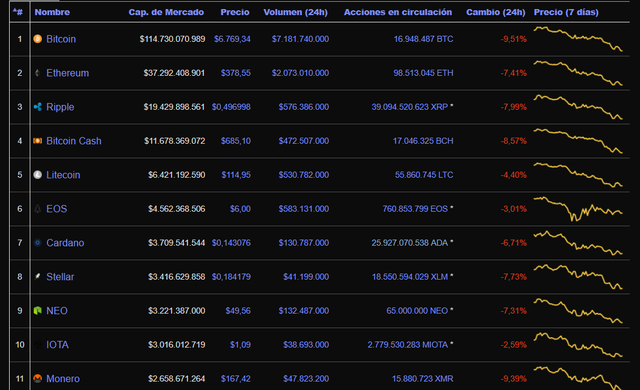This screenshot has height=390, width=640.
Task: Click Stellar volume $41.199.000
Action: coord(306,277)
